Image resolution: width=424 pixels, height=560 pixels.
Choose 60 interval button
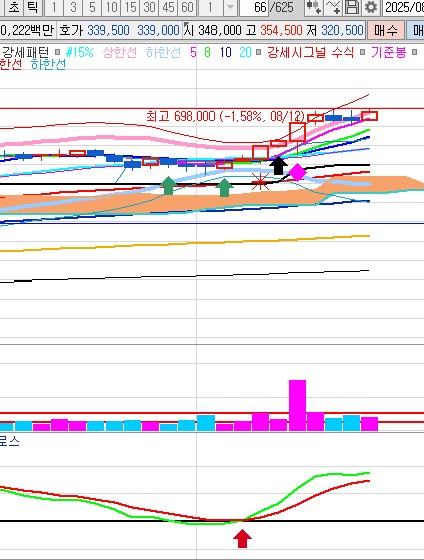187,7
